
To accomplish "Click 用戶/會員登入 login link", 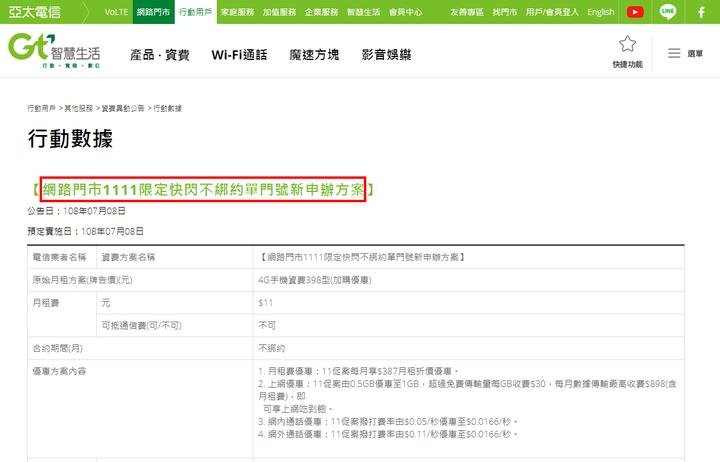I will (552, 12).
